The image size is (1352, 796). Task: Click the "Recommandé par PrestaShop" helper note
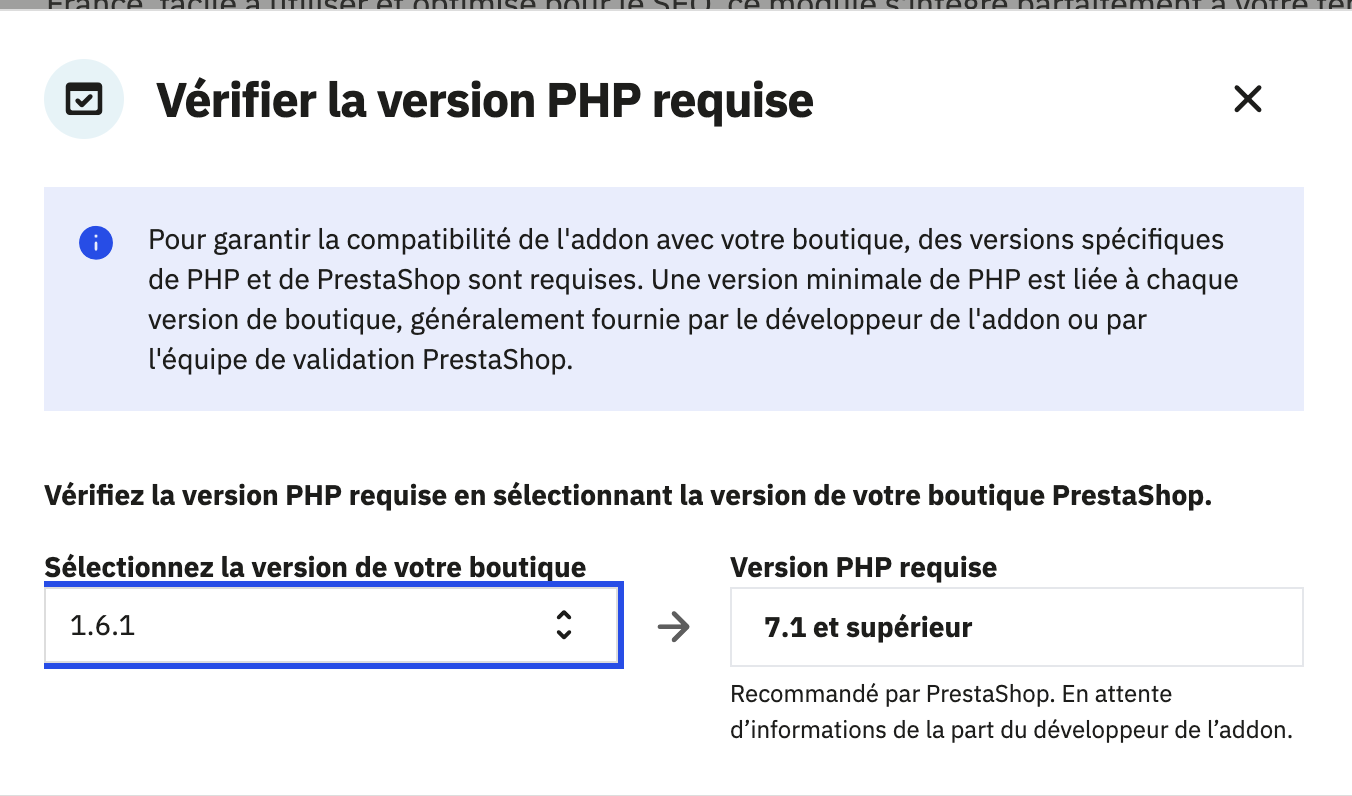tap(950, 693)
